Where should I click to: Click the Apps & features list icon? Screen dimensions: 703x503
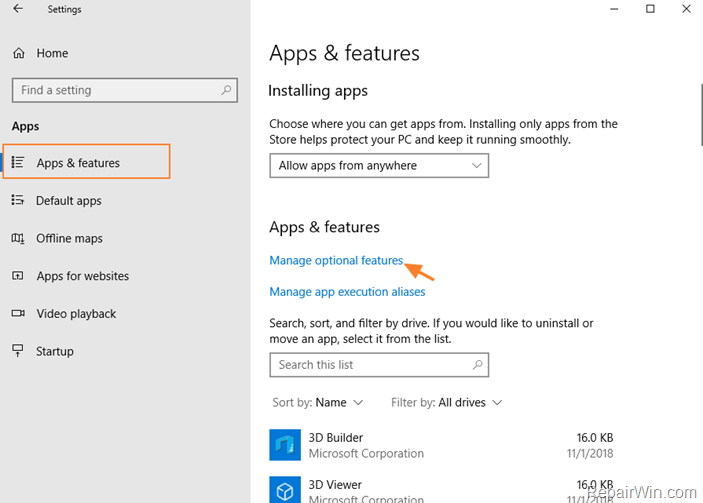pyautogui.click(x=18, y=162)
